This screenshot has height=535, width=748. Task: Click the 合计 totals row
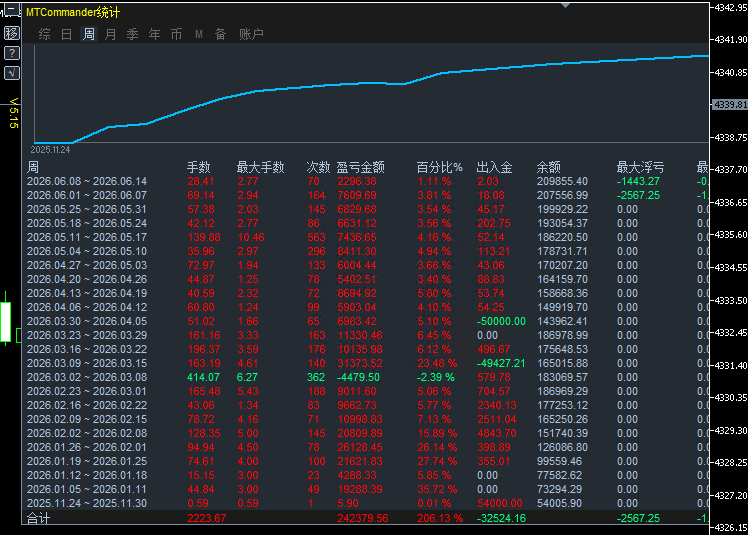point(365,518)
